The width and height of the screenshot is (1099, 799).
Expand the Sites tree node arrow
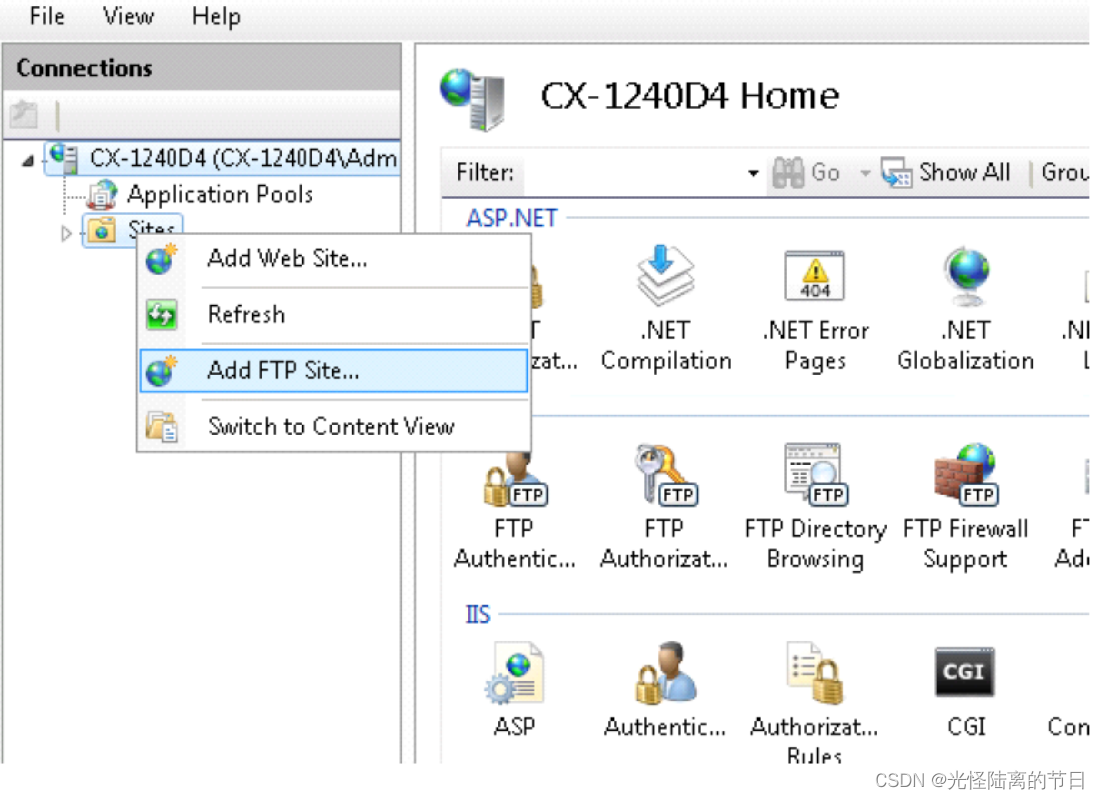click(67, 233)
